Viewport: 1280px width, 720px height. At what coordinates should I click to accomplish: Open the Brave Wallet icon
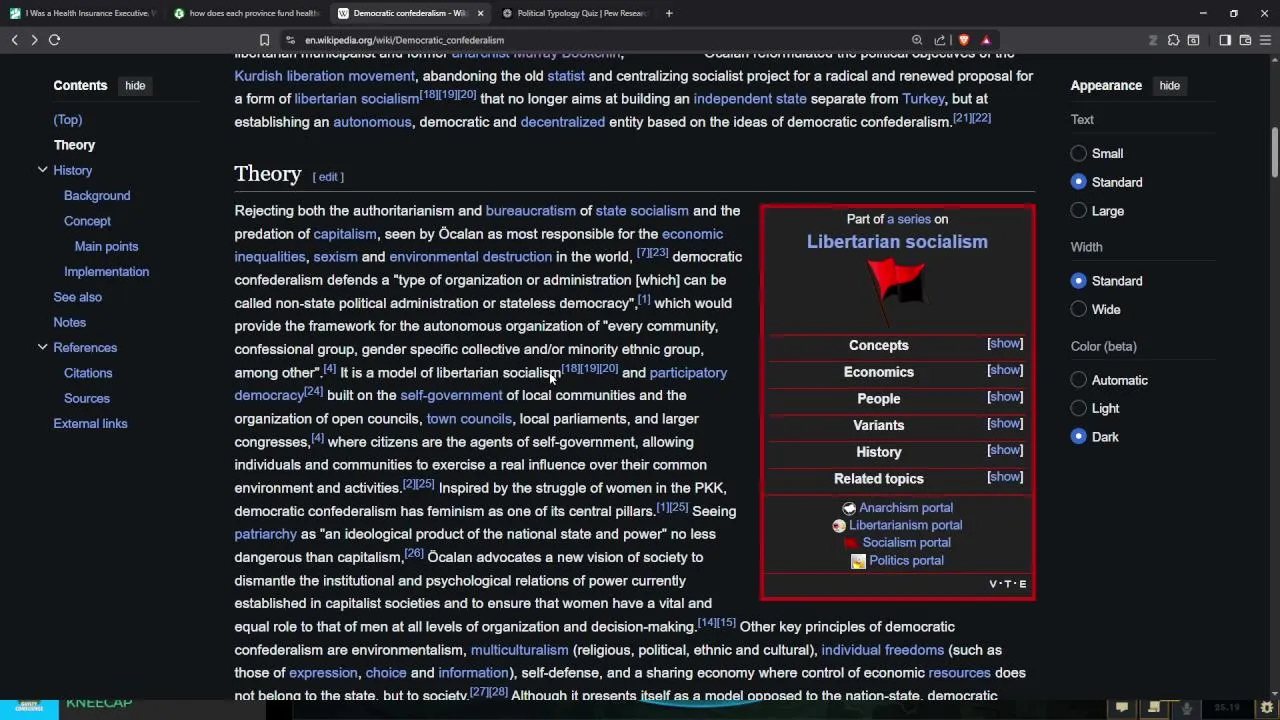coord(1245,40)
